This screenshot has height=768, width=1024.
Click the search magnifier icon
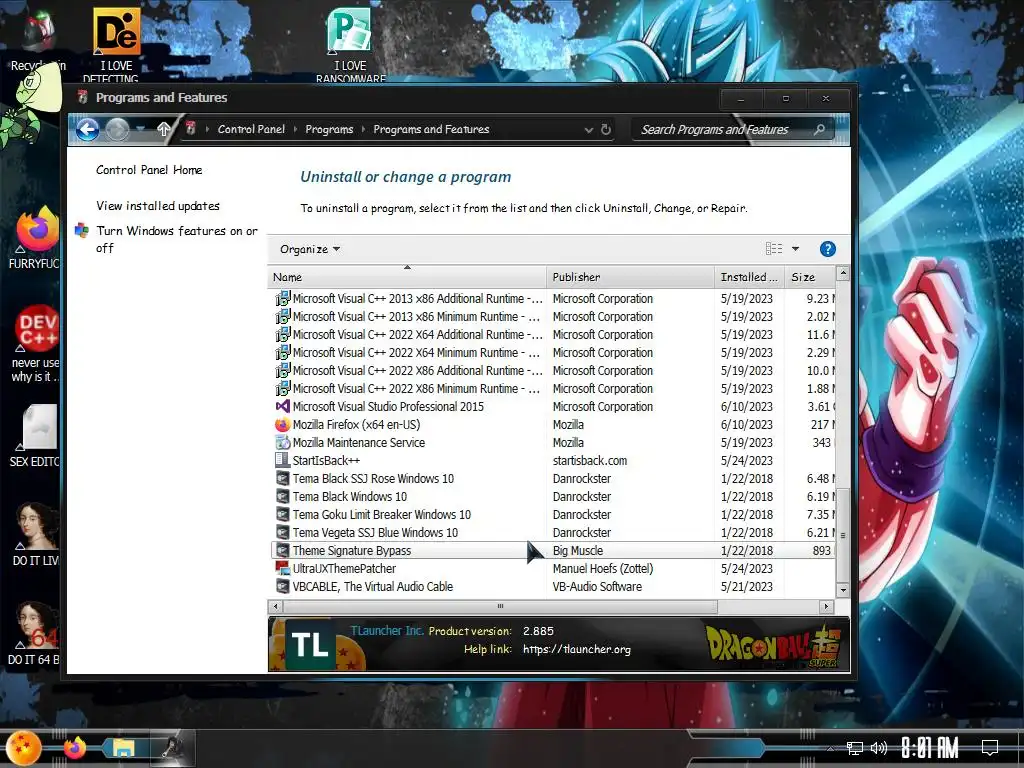coord(819,129)
